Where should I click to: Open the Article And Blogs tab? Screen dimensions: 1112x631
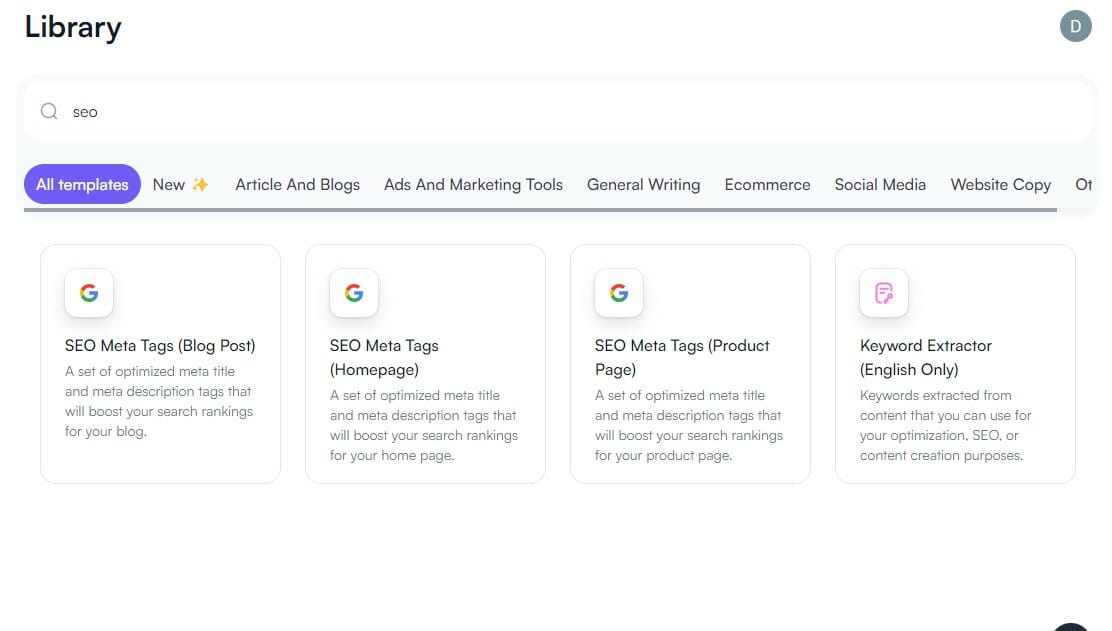pos(297,184)
